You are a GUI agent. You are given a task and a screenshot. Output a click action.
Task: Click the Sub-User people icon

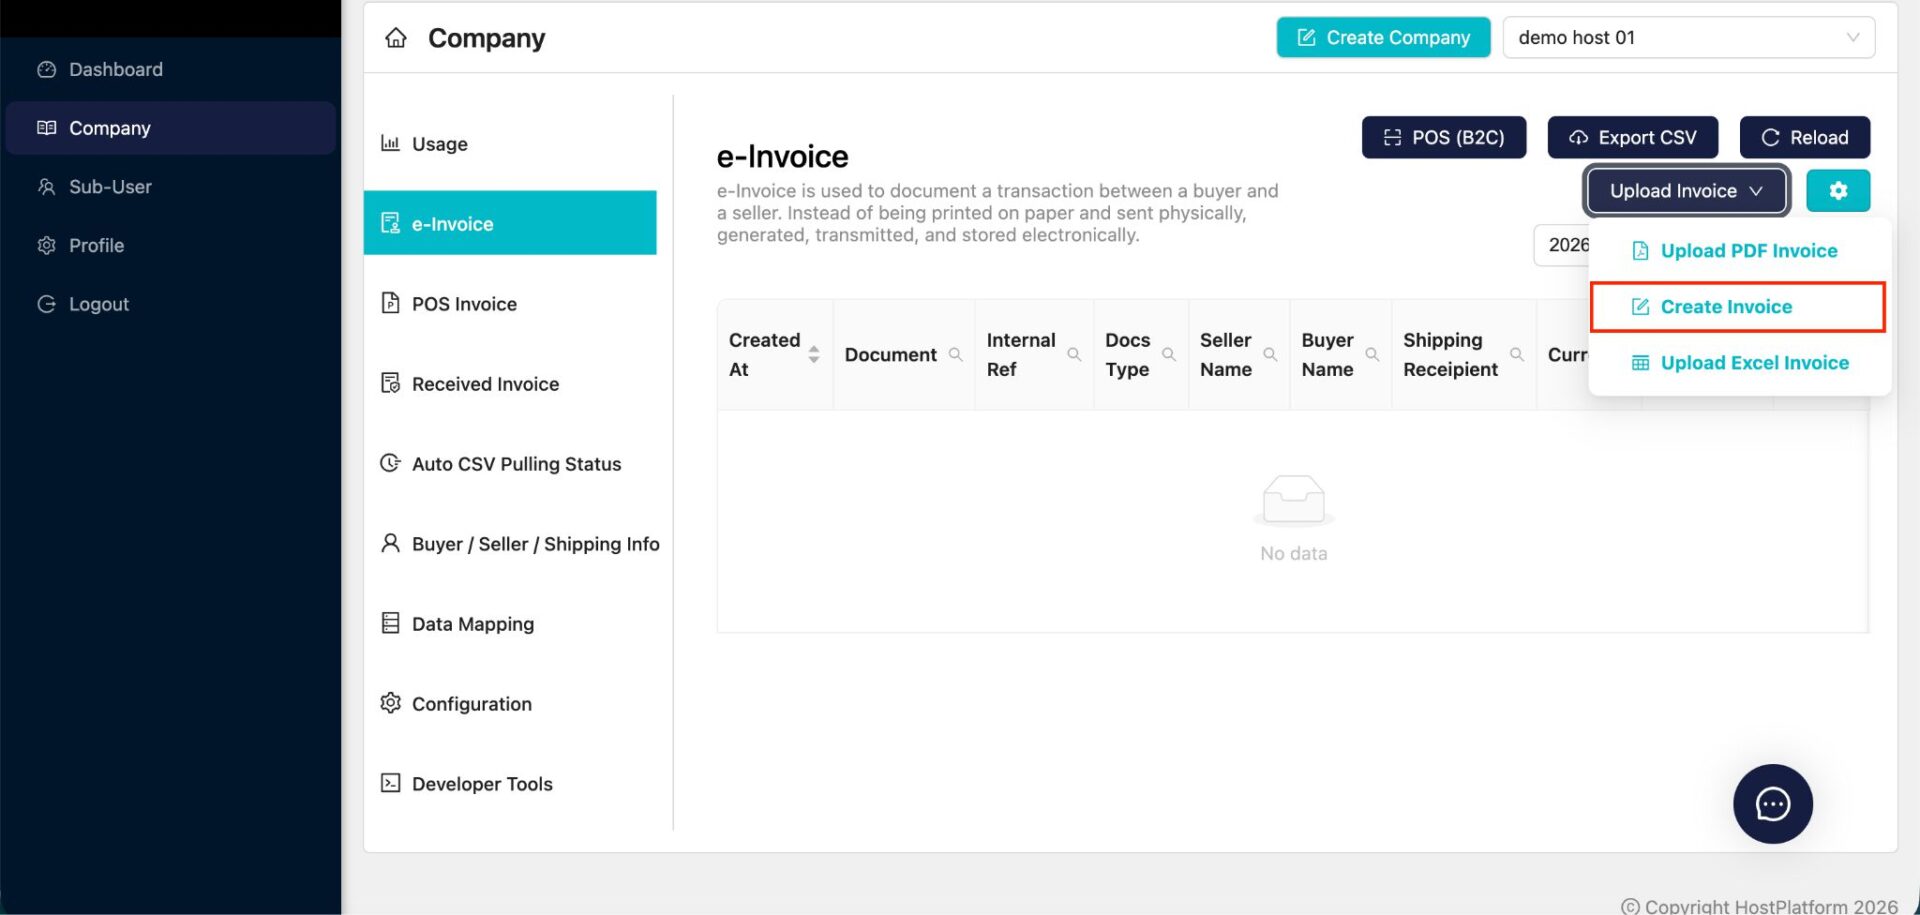pos(46,187)
